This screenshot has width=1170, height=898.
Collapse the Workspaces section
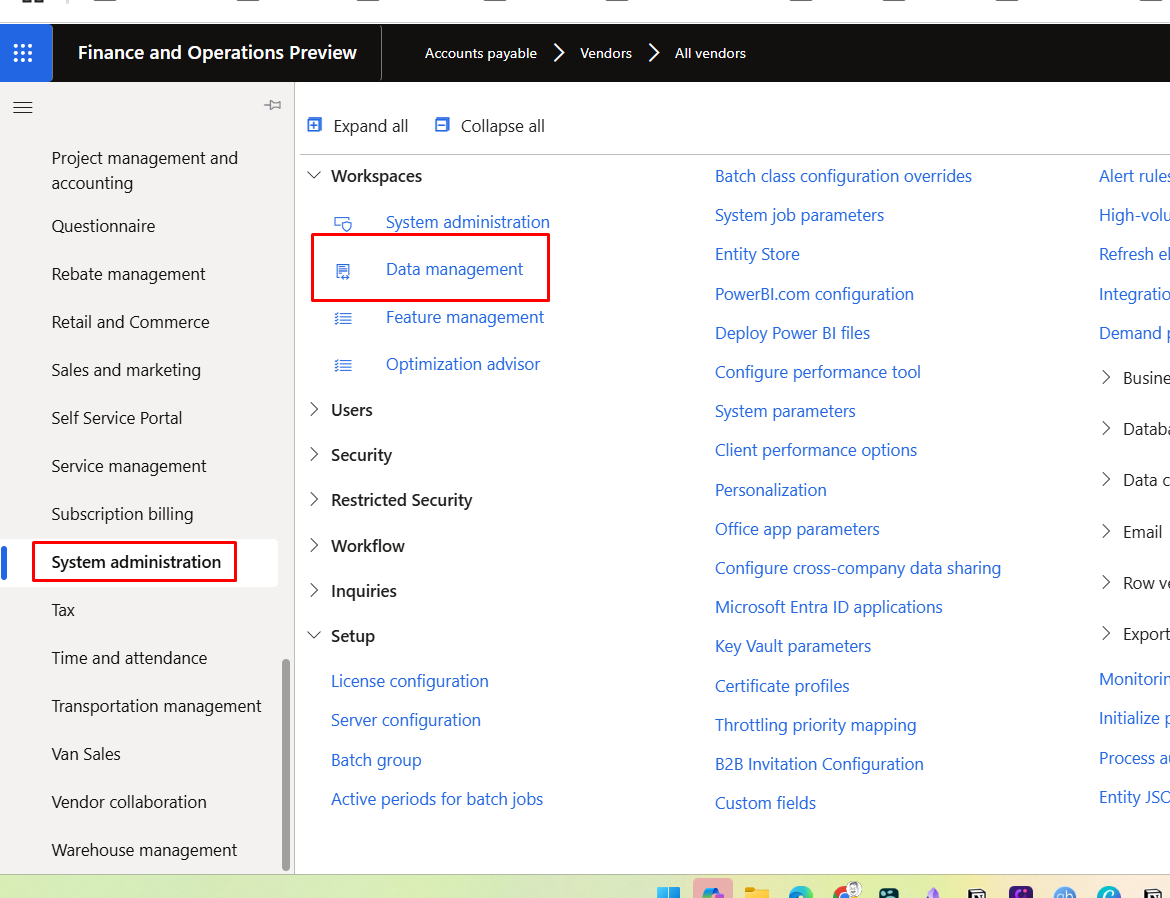(x=314, y=175)
